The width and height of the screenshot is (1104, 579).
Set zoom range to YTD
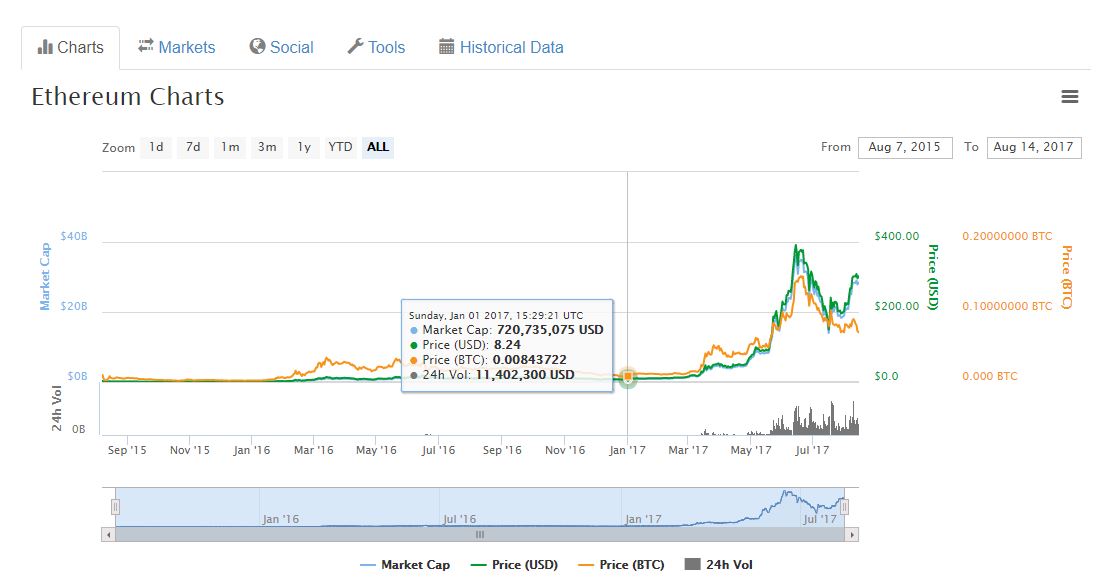(x=340, y=147)
